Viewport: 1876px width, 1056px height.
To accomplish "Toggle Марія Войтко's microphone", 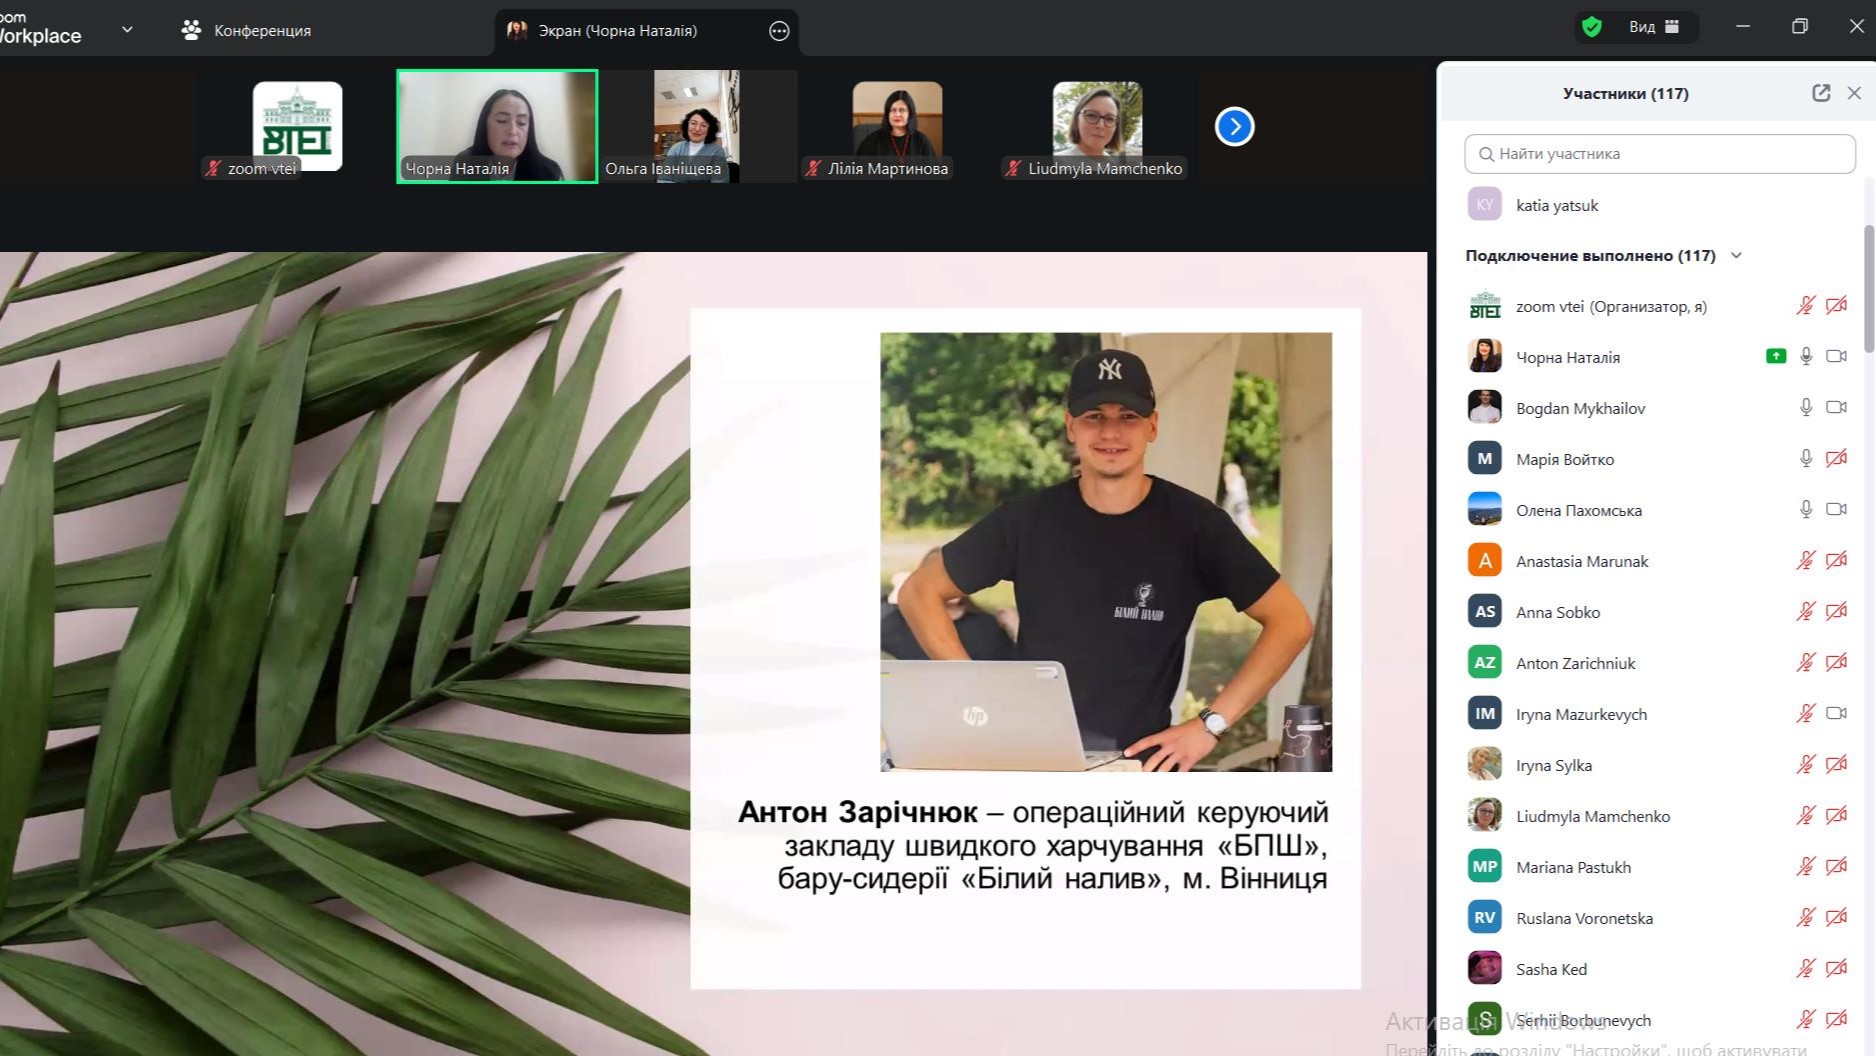I will (x=1805, y=458).
